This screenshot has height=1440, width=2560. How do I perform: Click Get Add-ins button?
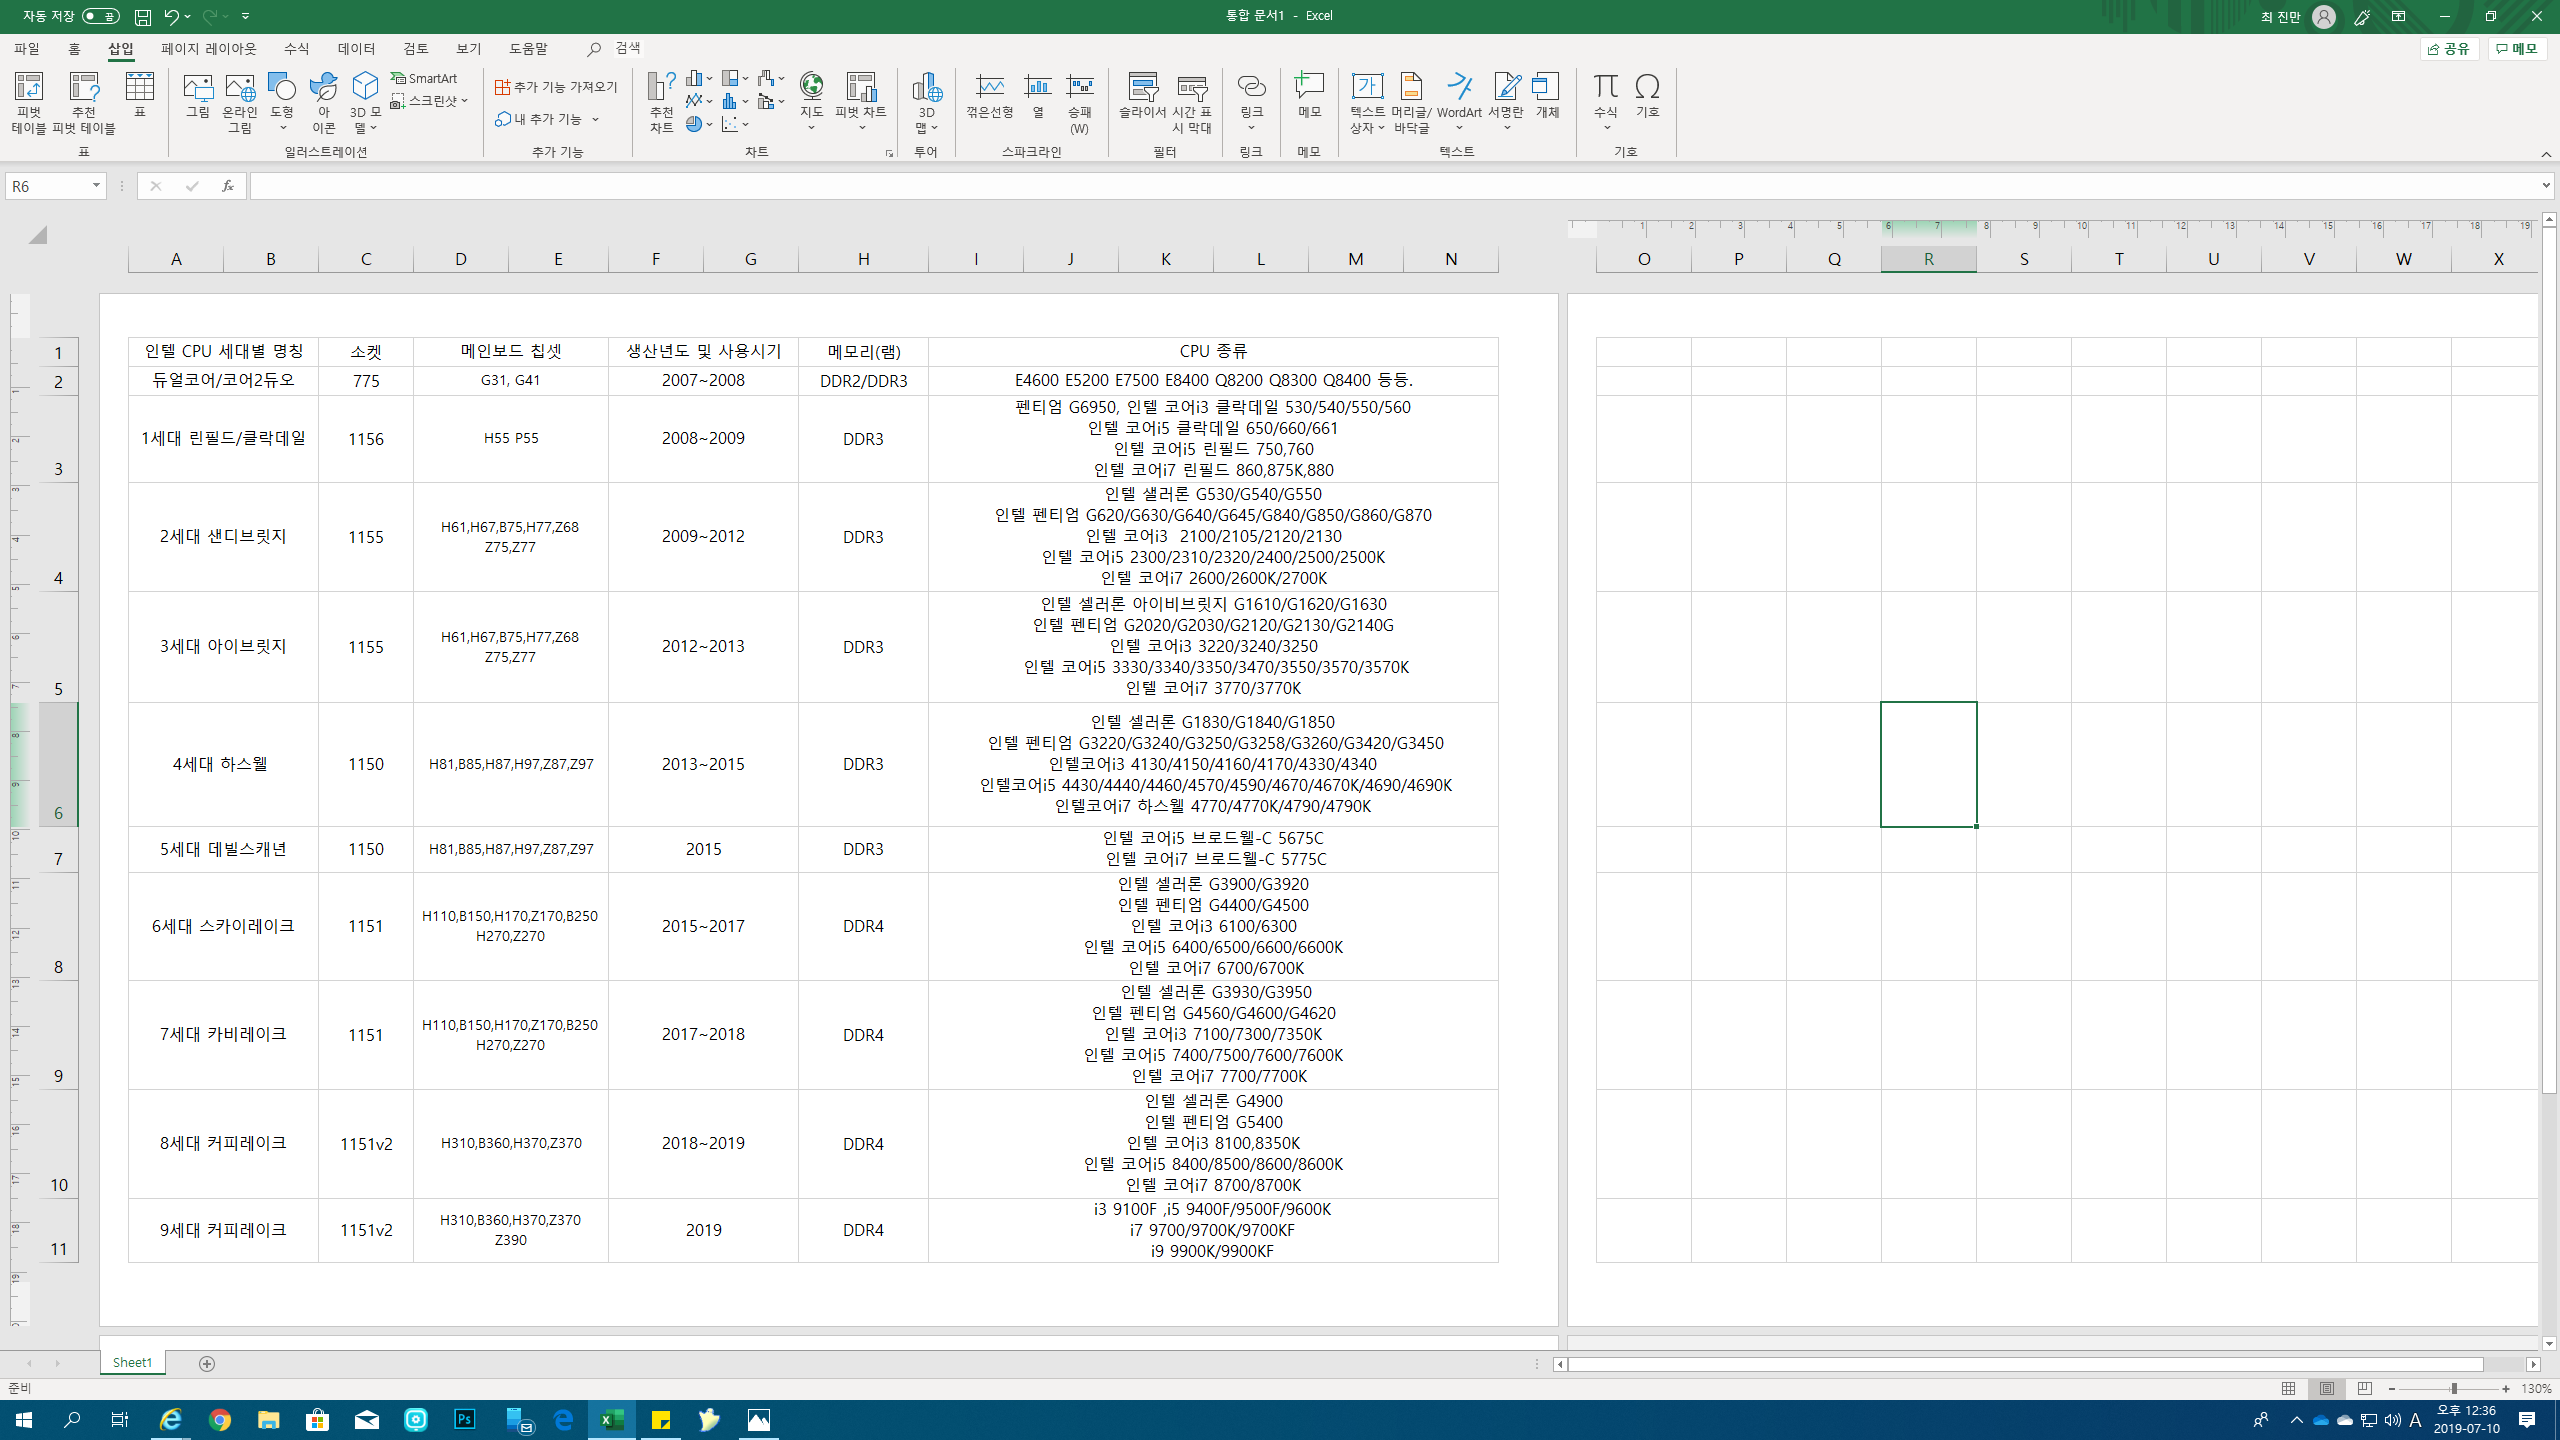point(557,87)
